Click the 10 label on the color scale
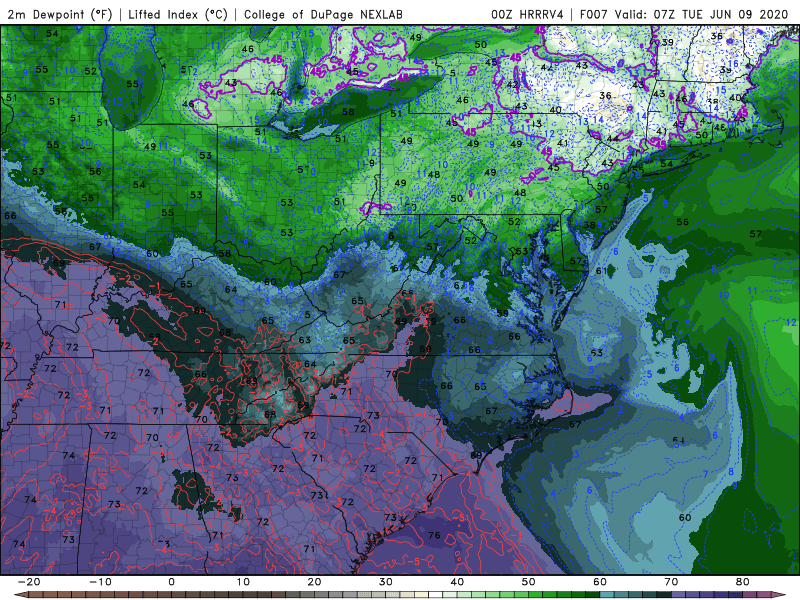This screenshot has width=800, height=600. (243, 582)
